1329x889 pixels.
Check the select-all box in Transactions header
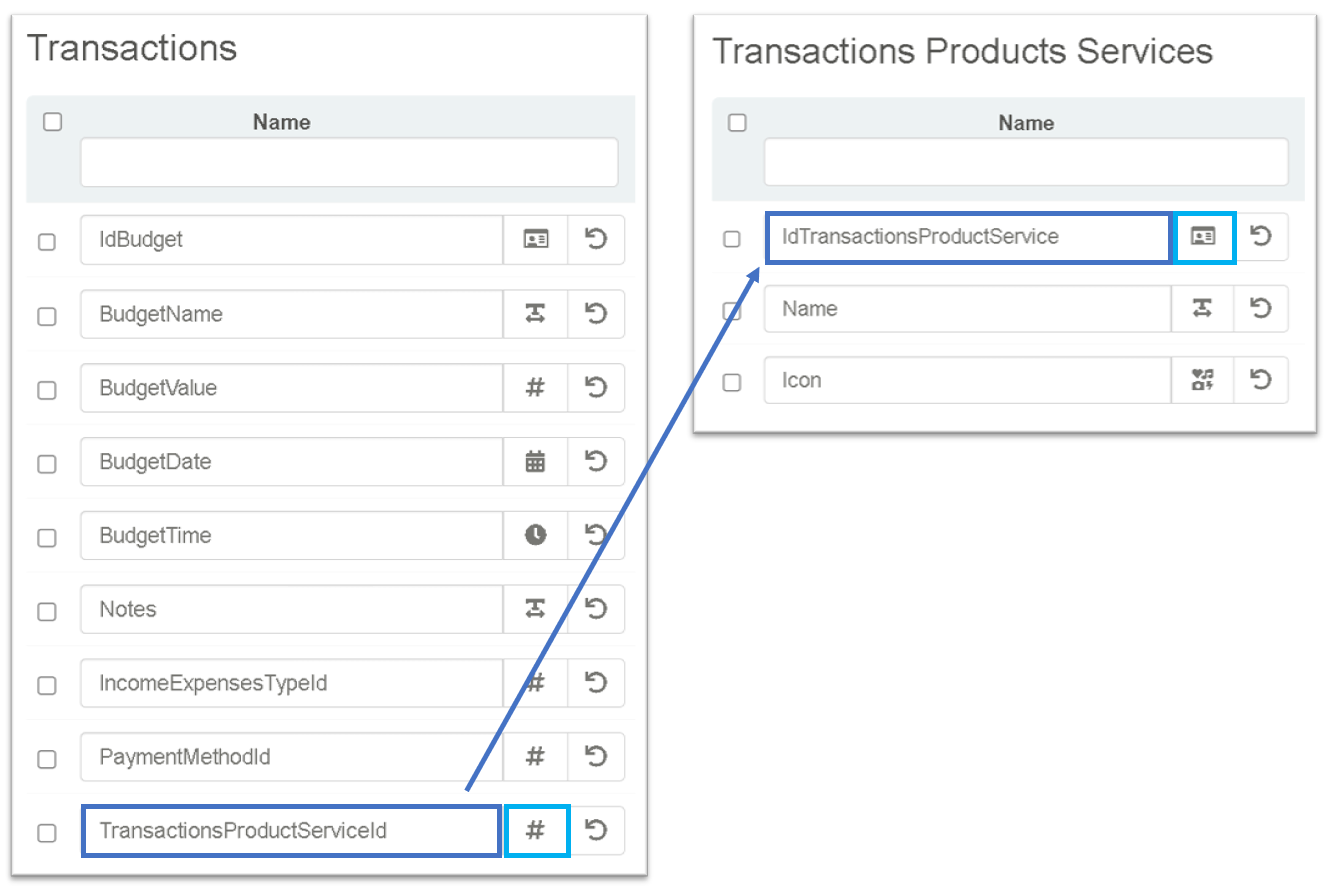coord(53,122)
